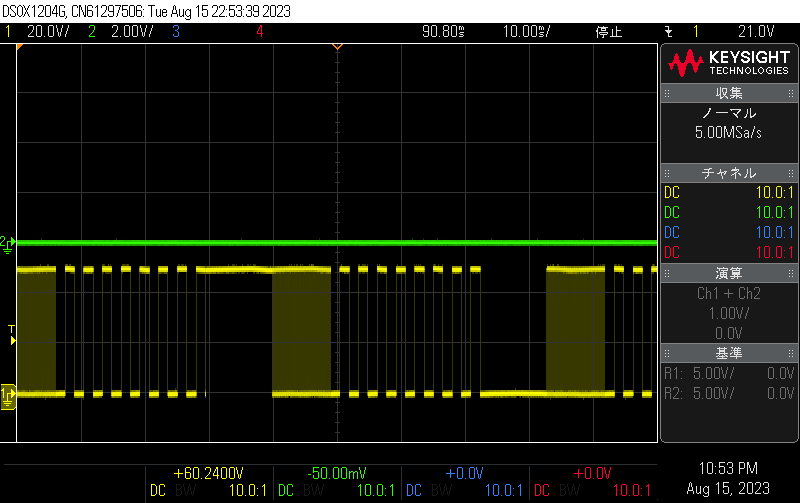Click the orange trigger time reference triangle

point(337,47)
